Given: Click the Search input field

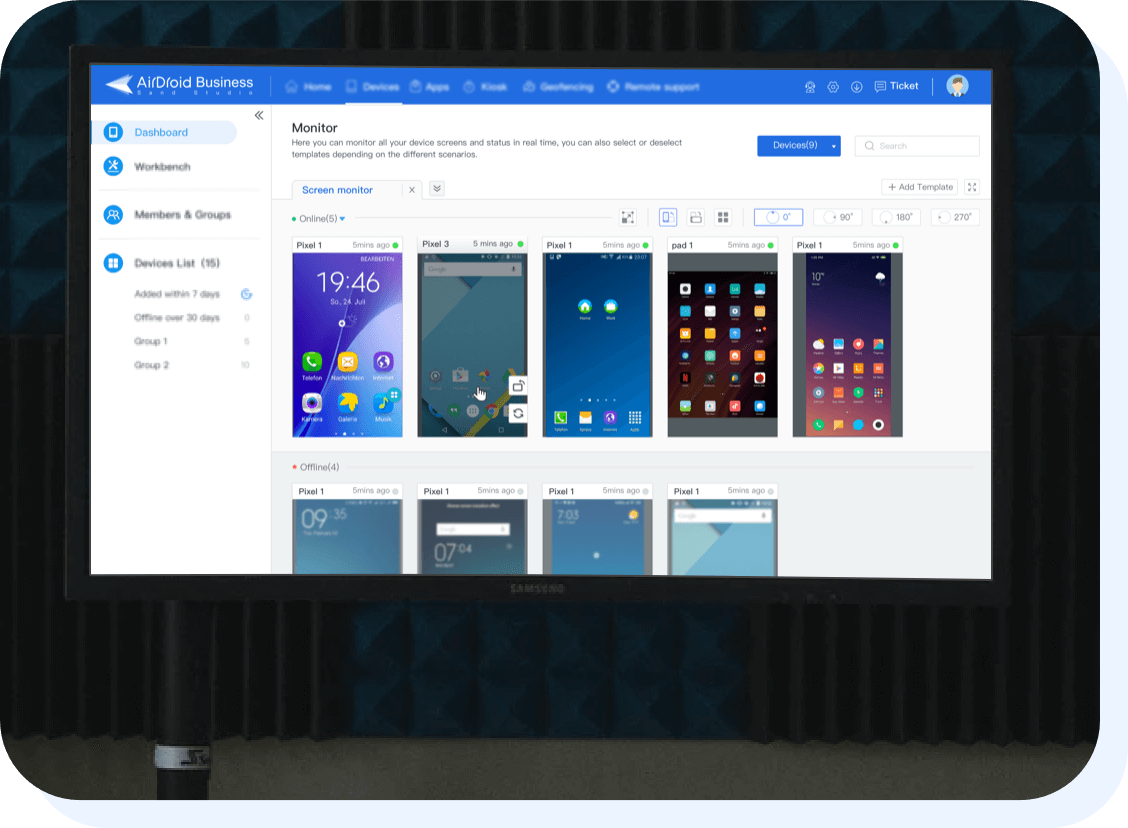Looking at the screenshot, I should tap(917, 146).
